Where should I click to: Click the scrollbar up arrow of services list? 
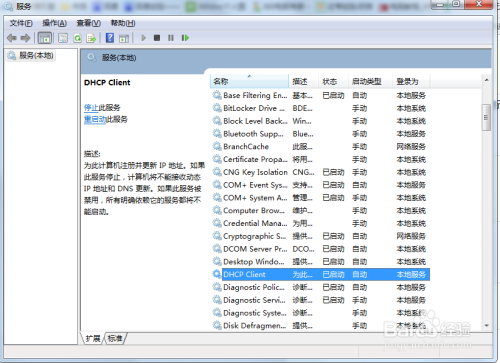click(486, 80)
